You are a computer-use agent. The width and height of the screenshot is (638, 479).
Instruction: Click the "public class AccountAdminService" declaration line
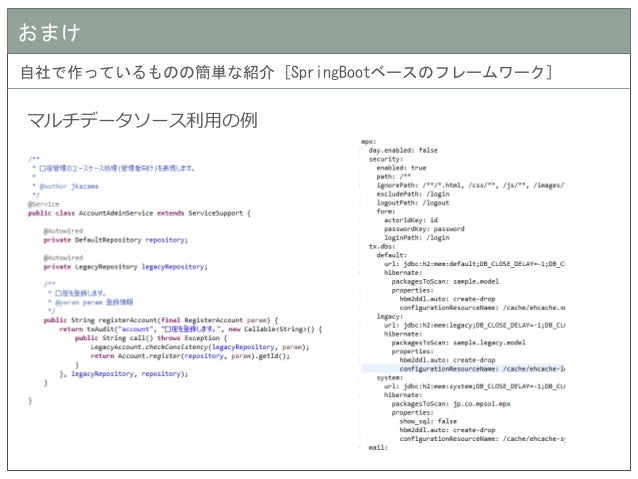[x=139, y=213]
